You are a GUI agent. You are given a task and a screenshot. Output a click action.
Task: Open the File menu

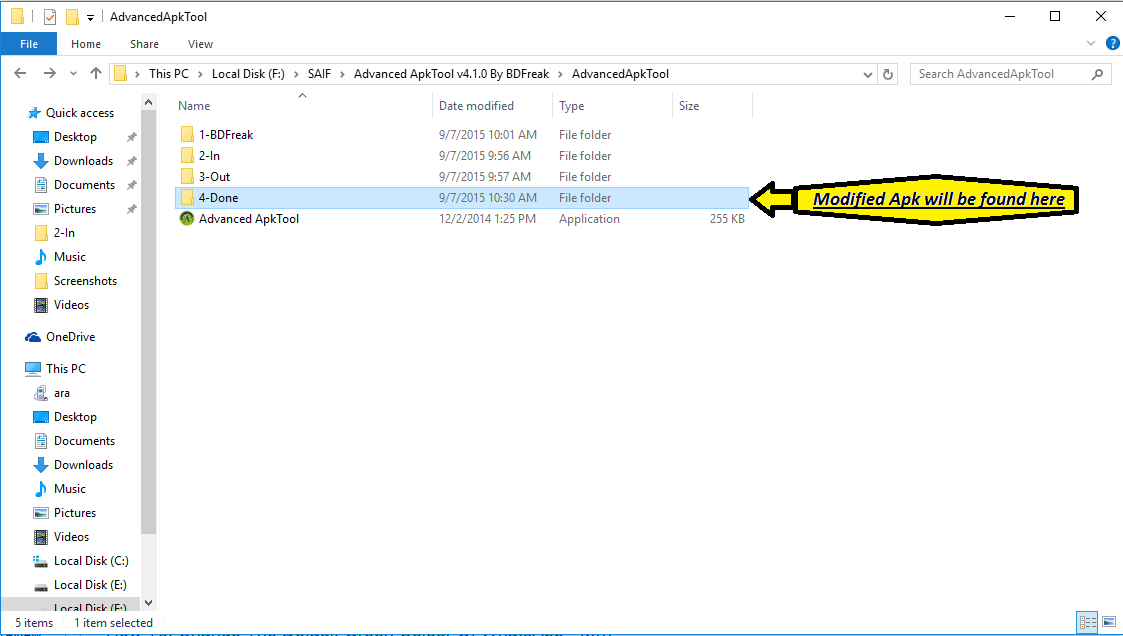(29, 44)
